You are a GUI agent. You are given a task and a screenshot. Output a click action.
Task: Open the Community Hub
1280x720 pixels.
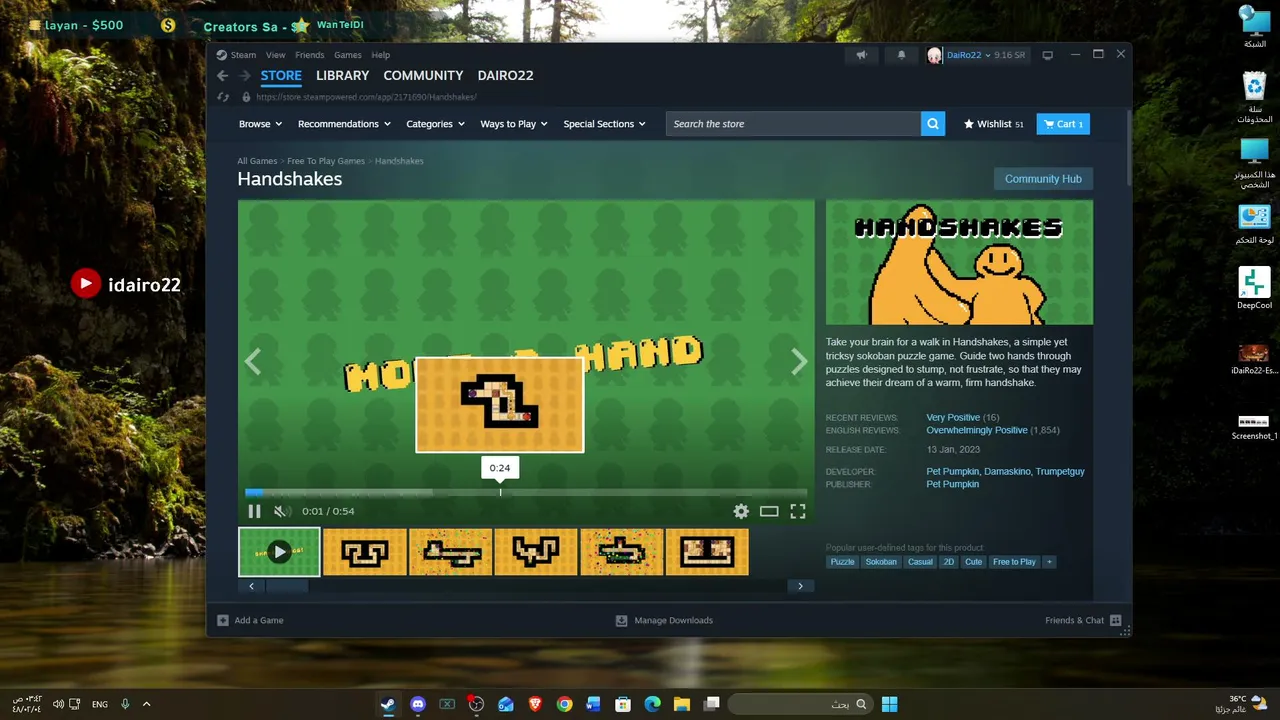[1043, 179]
